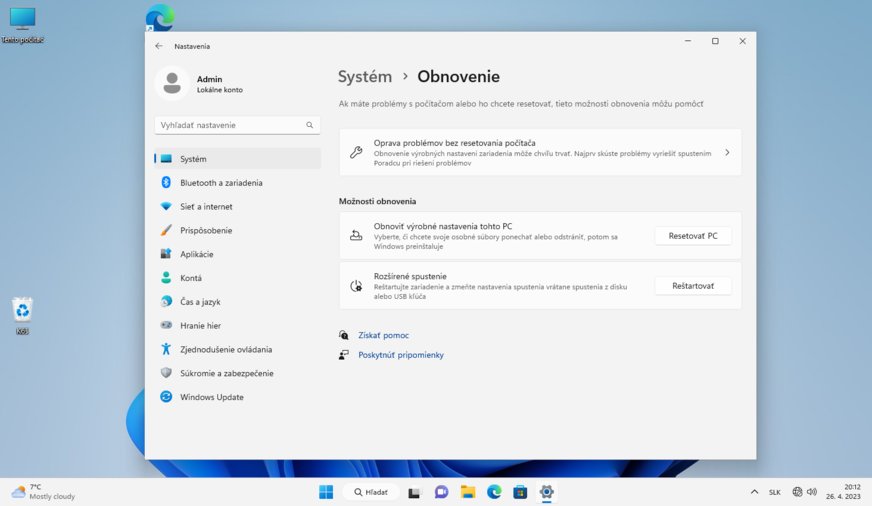Go back to Systém via breadcrumb
The image size is (872, 506).
365,77
